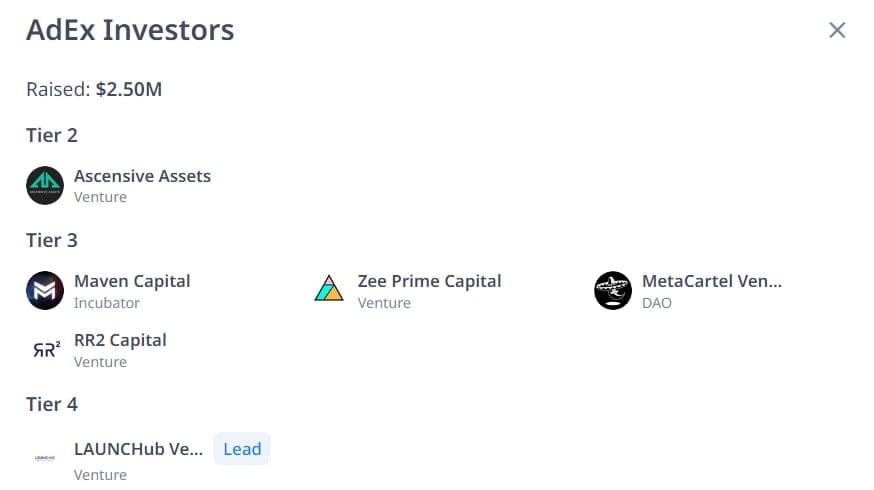Close the AdEx Investors dialog
This screenshot has height=490, width=874.
837,30
